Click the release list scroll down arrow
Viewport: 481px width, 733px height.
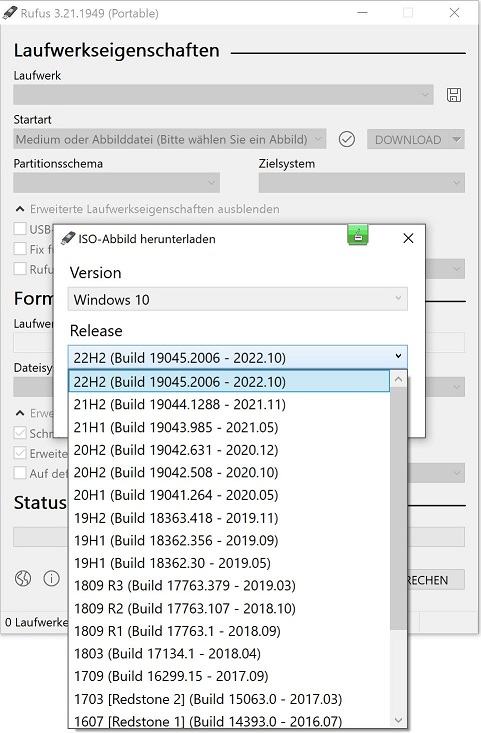pos(398,720)
